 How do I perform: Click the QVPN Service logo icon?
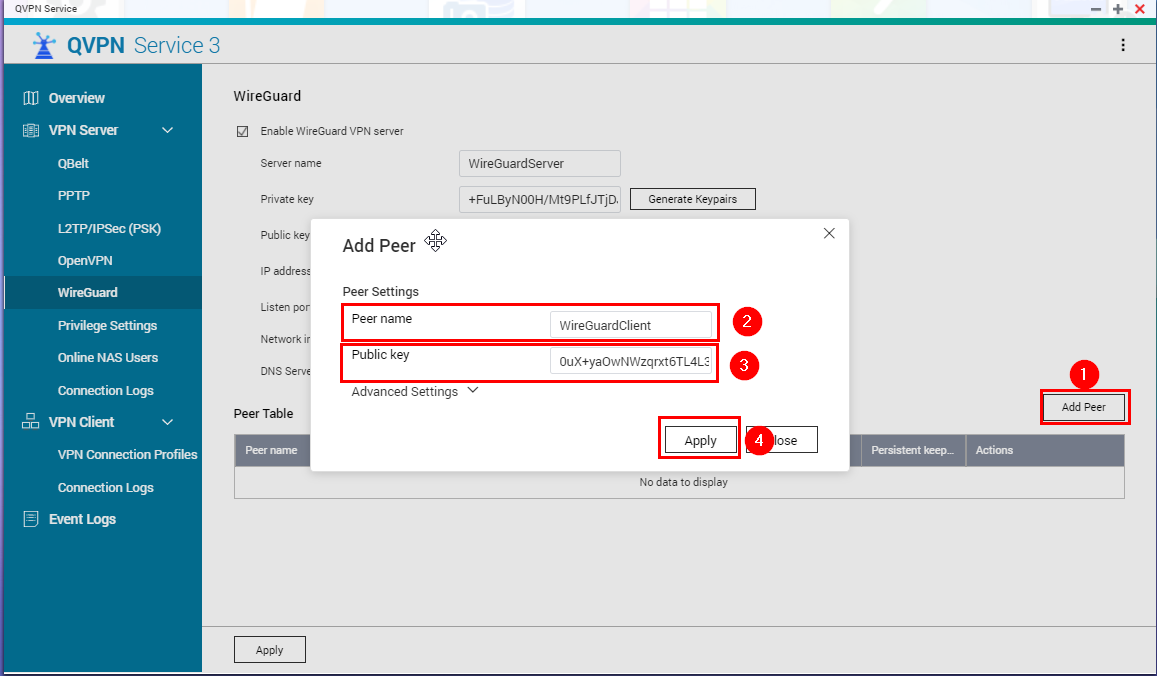pos(44,46)
